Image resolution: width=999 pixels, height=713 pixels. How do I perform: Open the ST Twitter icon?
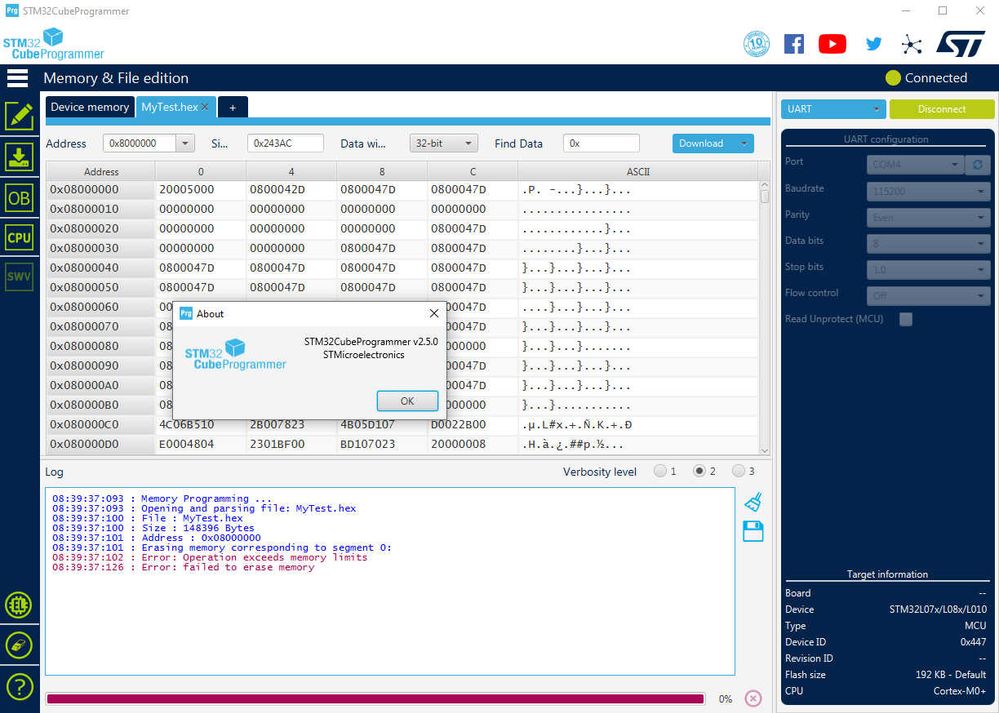[873, 44]
